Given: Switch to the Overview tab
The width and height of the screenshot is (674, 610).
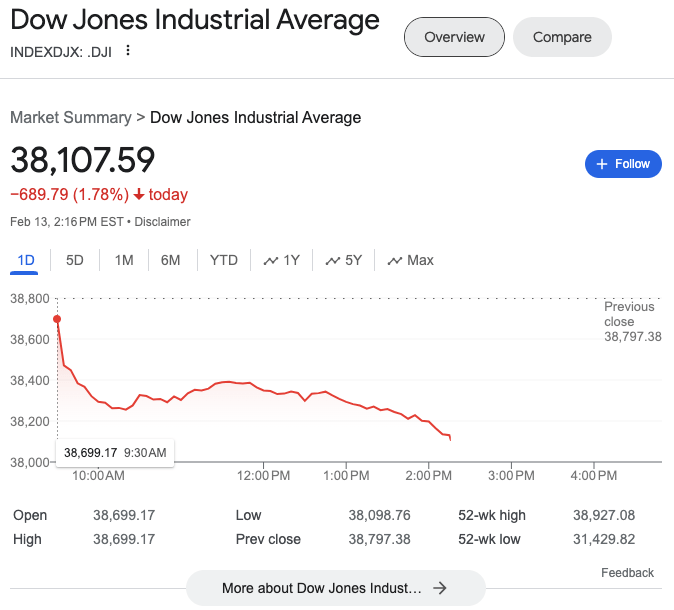Looking at the screenshot, I should (x=454, y=37).
